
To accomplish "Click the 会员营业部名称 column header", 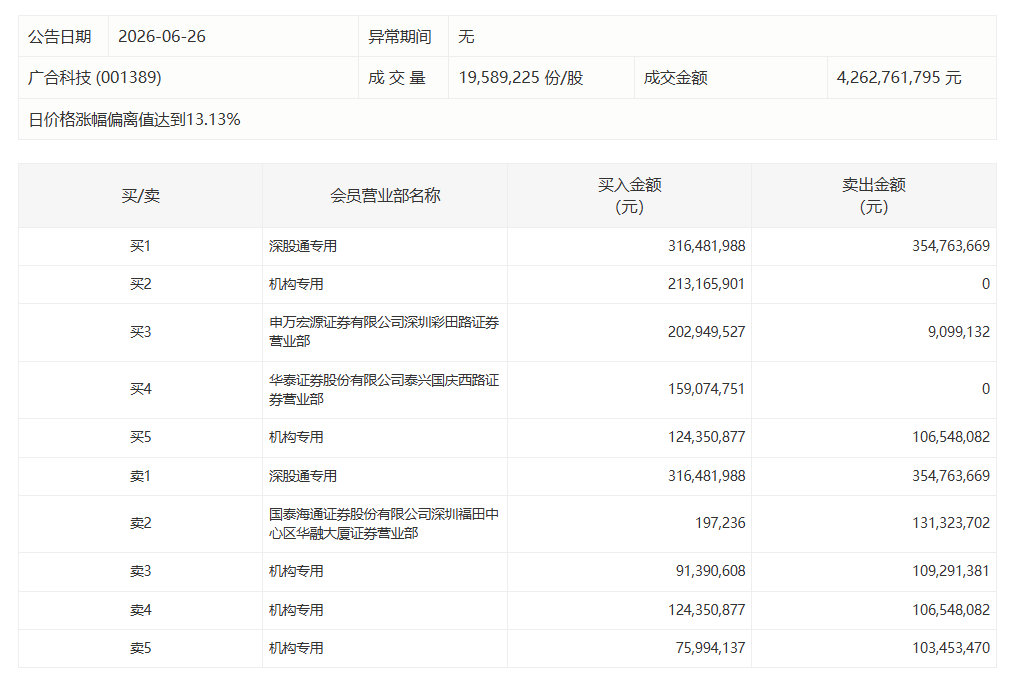I will coord(385,196).
